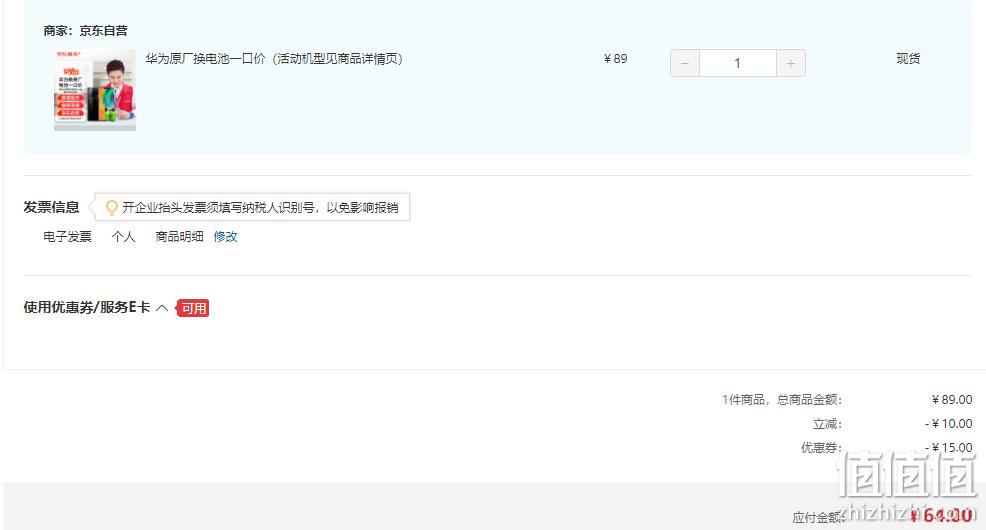
Task: Select the ￥89.00 total goods amount
Action: [952, 399]
